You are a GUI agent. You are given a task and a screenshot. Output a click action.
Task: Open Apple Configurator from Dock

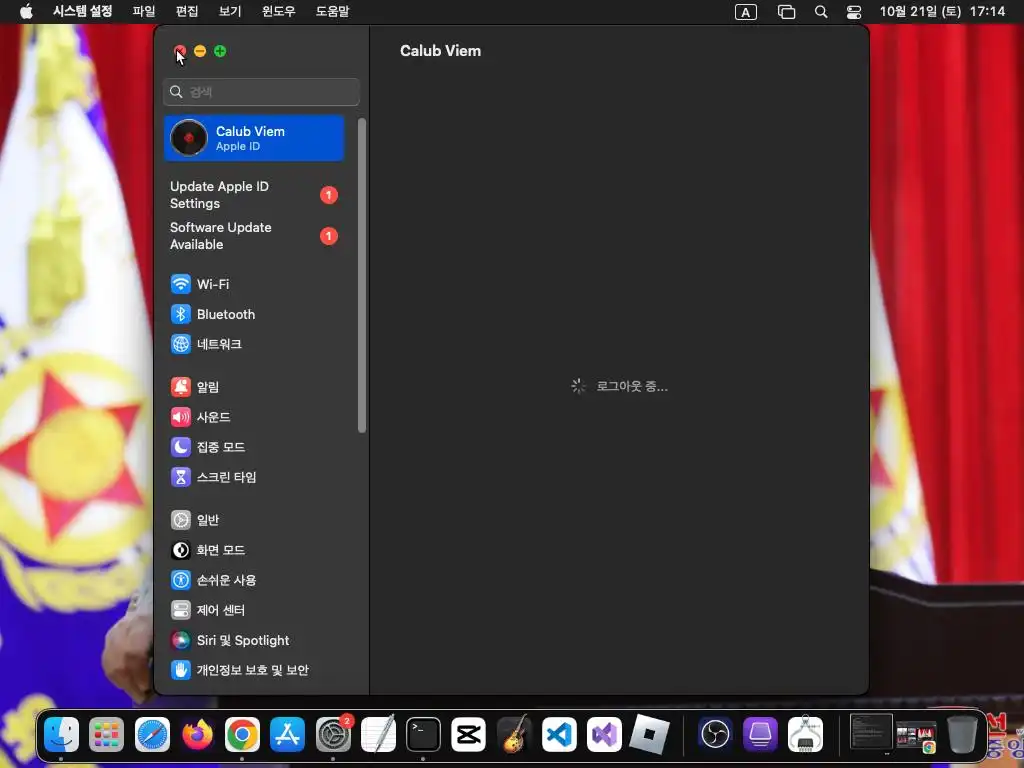click(760, 734)
